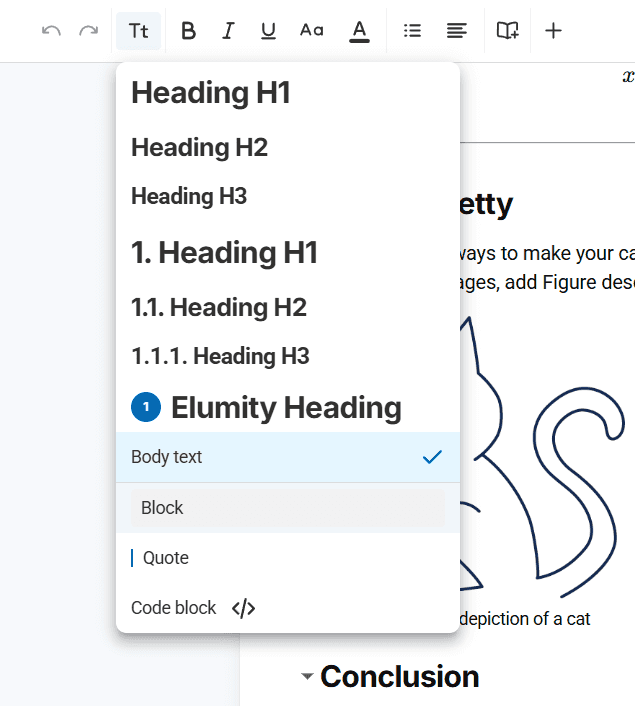Click the plus insert icon

pyautogui.click(x=553, y=31)
